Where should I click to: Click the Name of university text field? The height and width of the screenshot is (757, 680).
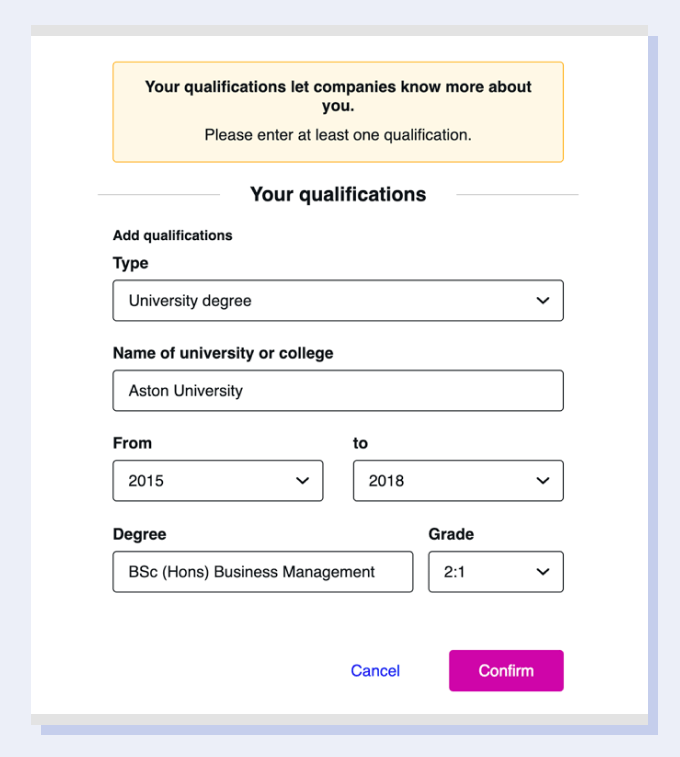[338, 391]
